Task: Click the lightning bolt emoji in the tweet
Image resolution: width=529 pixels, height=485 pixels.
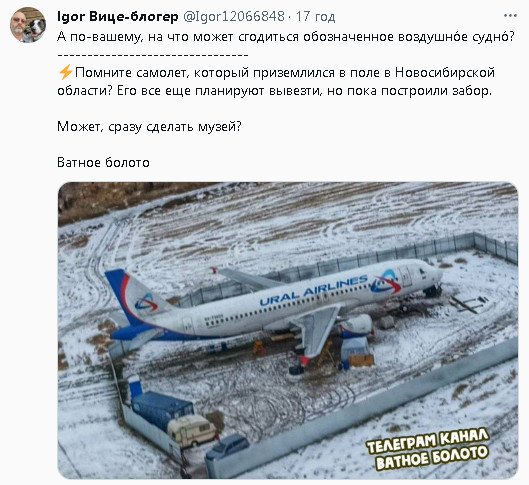Action: pos(65,72)
